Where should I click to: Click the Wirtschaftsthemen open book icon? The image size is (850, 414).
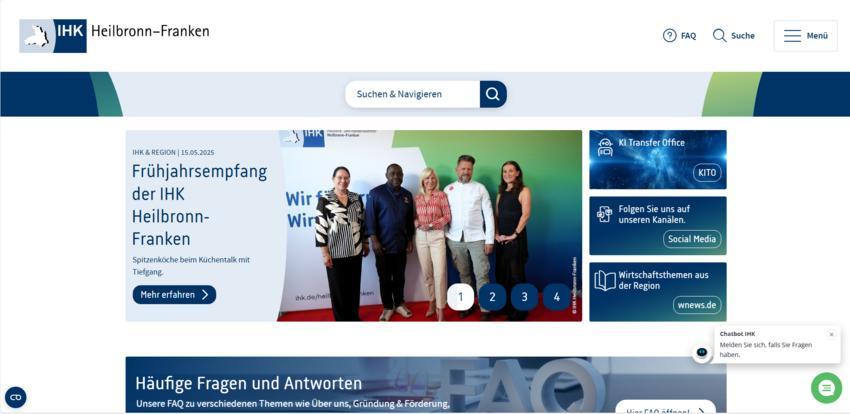coord(605,280)
